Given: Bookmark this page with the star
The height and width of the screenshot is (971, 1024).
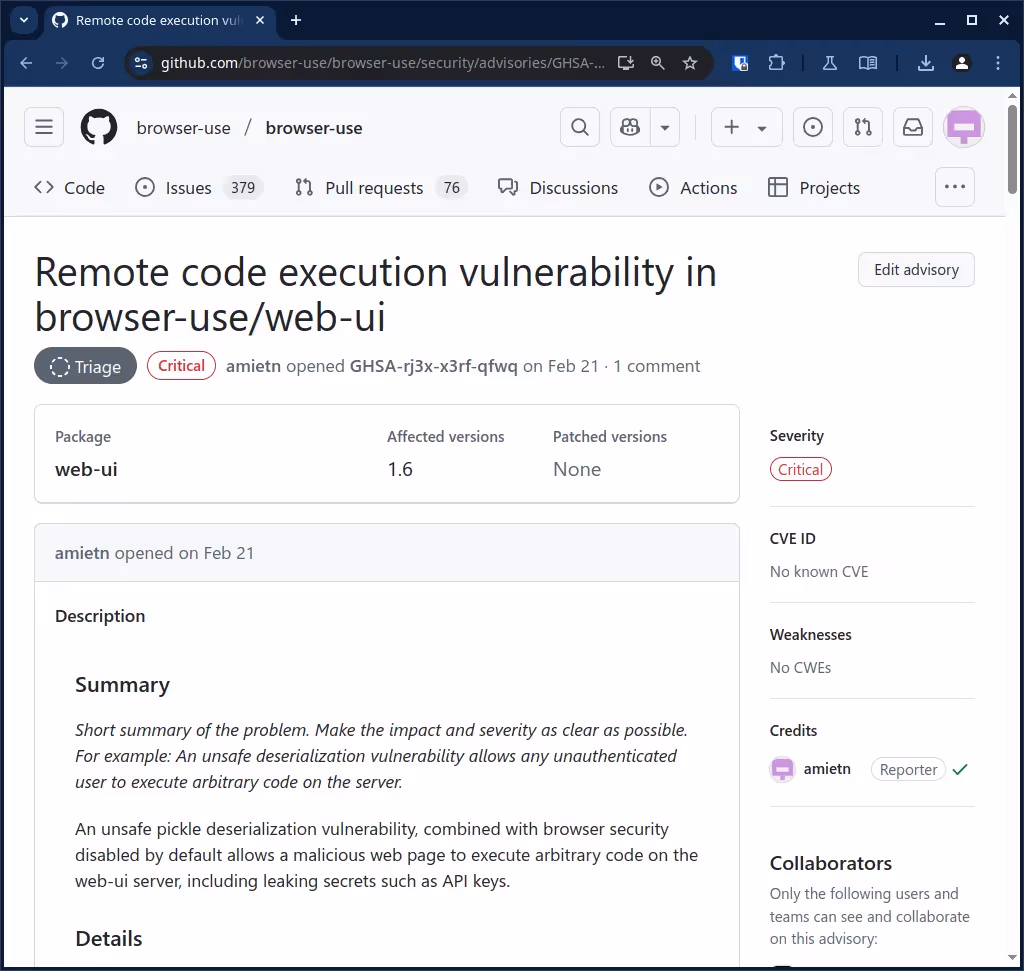Looking at the screenshot, I should tap(690, 63).
